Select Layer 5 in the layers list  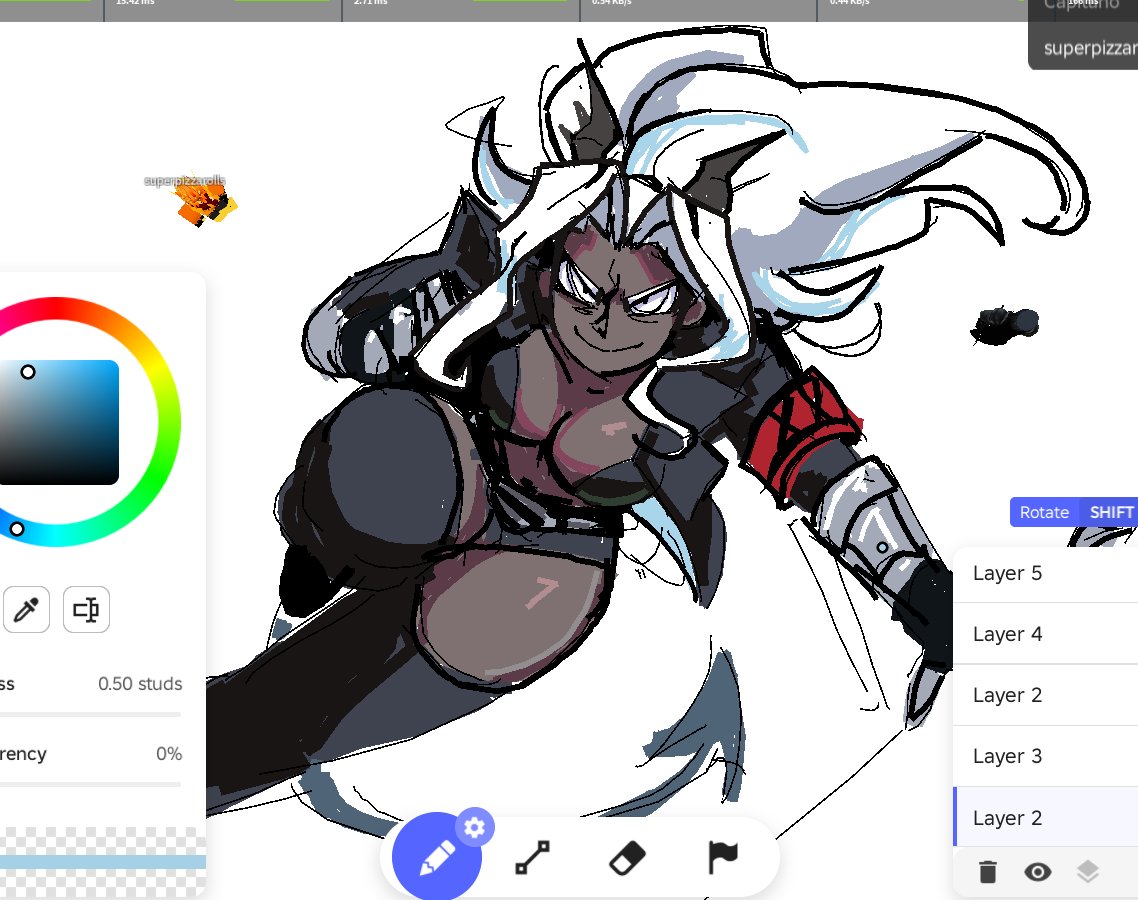coord(1045,573)
